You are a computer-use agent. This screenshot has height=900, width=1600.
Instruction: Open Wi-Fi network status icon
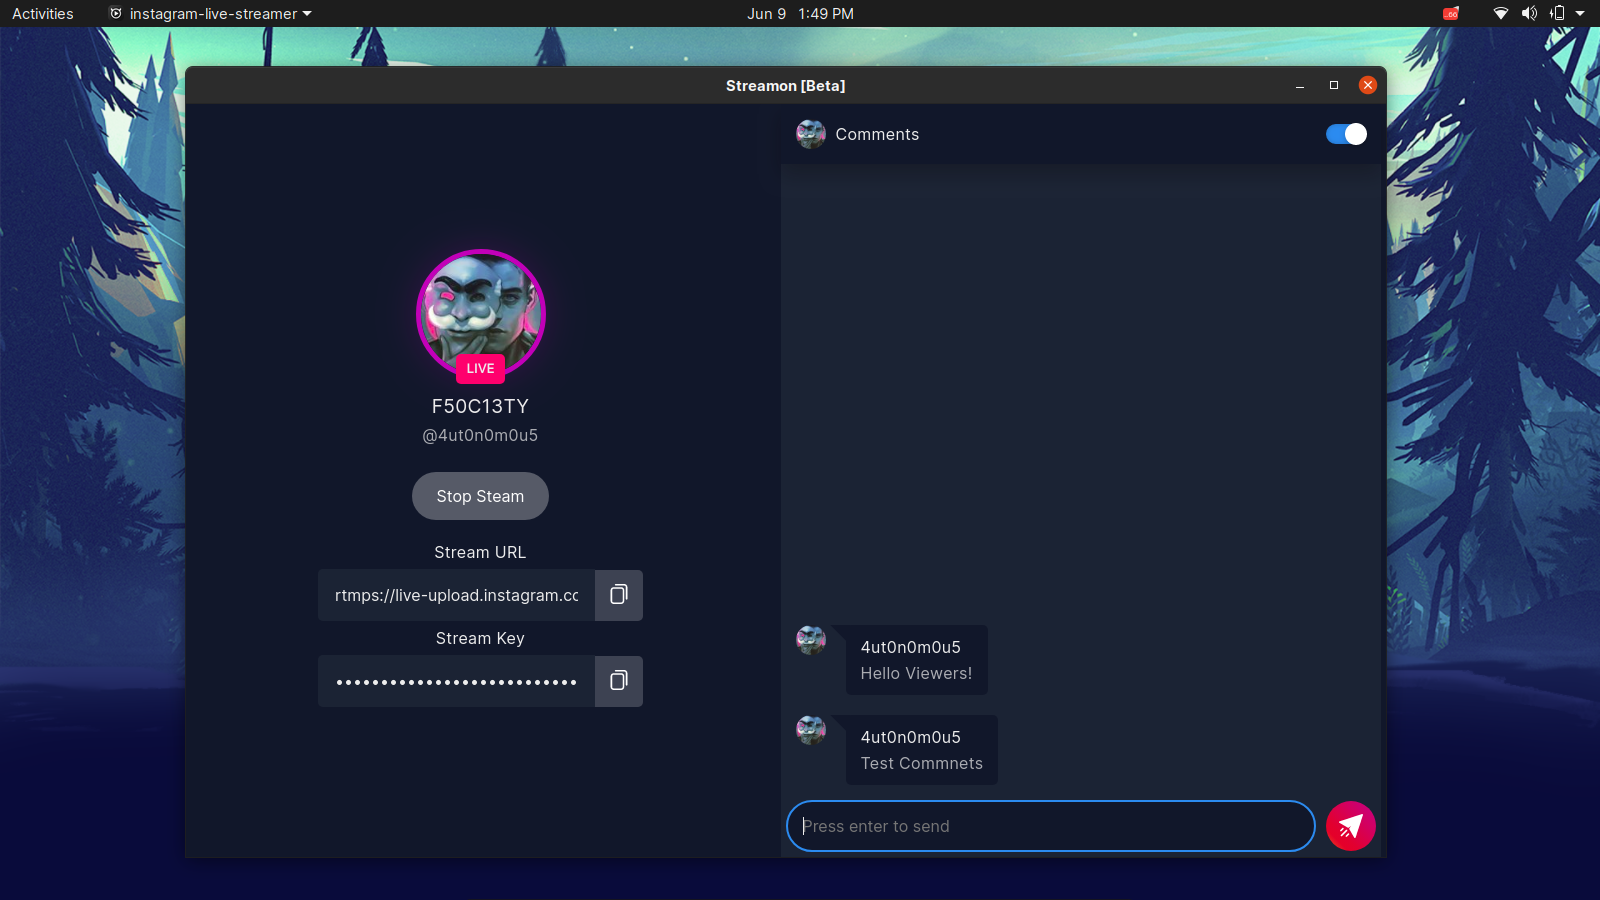(x=1500, y=13)
